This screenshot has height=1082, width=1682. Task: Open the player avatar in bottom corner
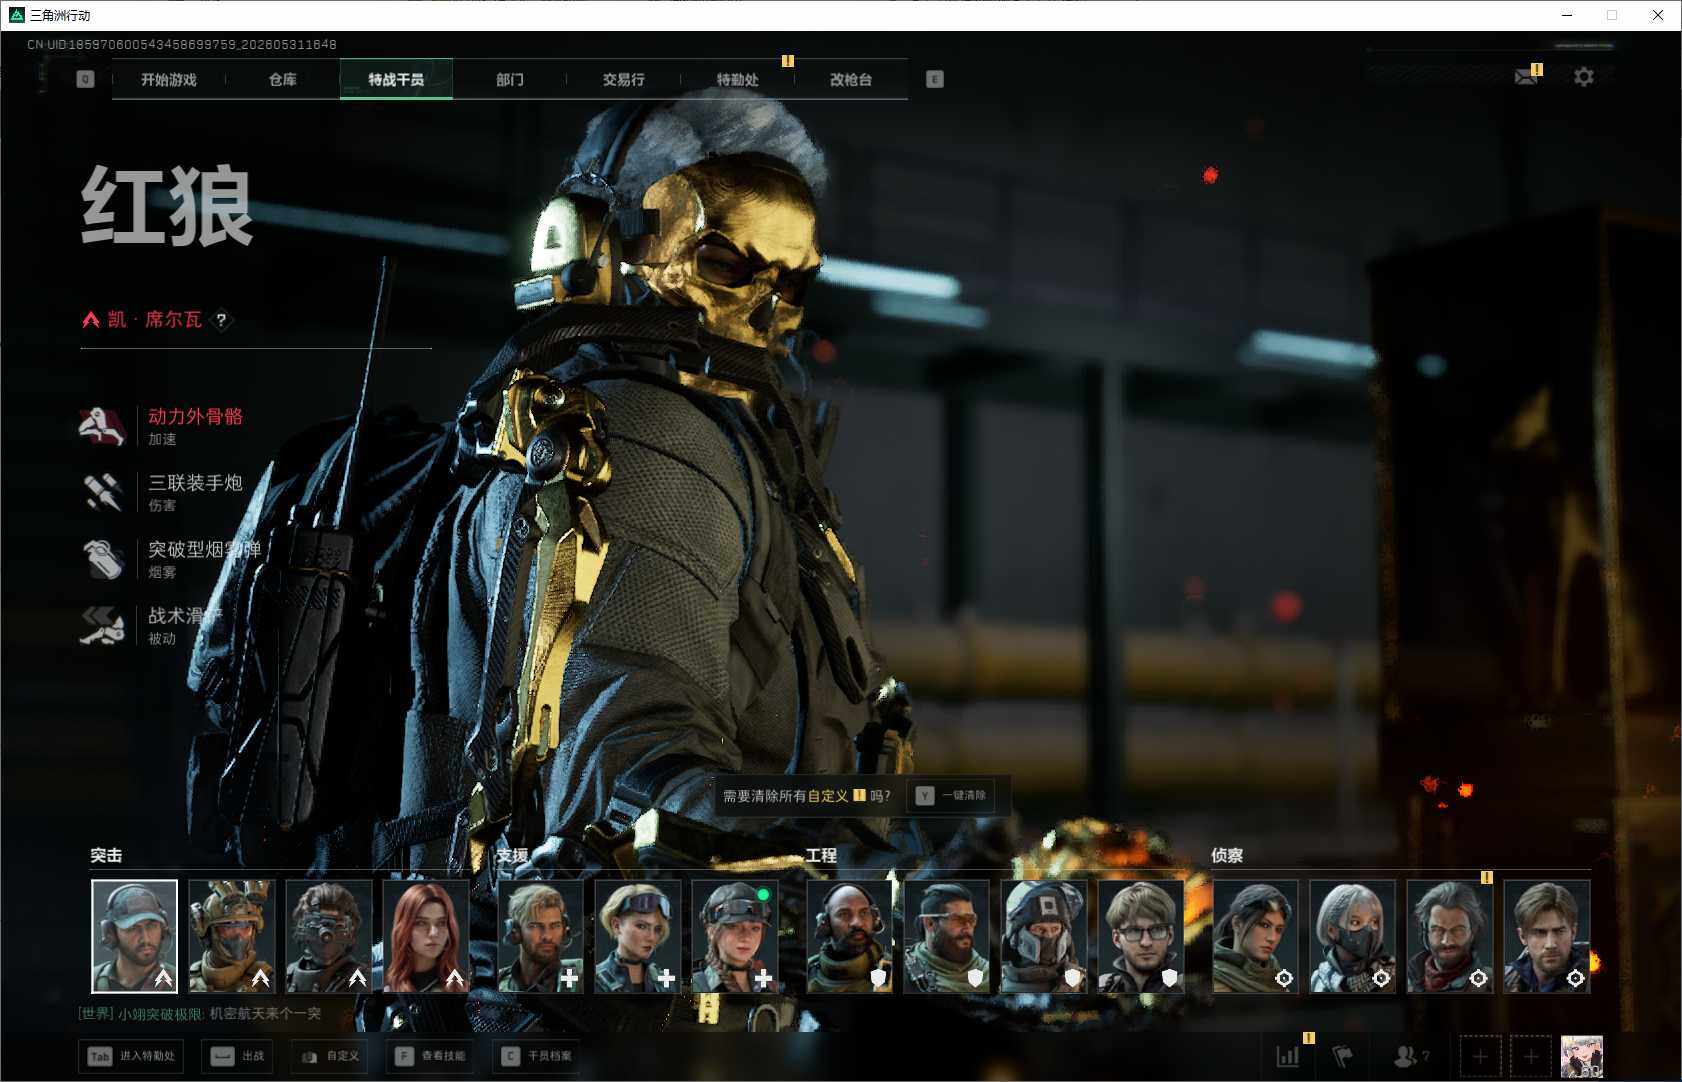1582,1056
